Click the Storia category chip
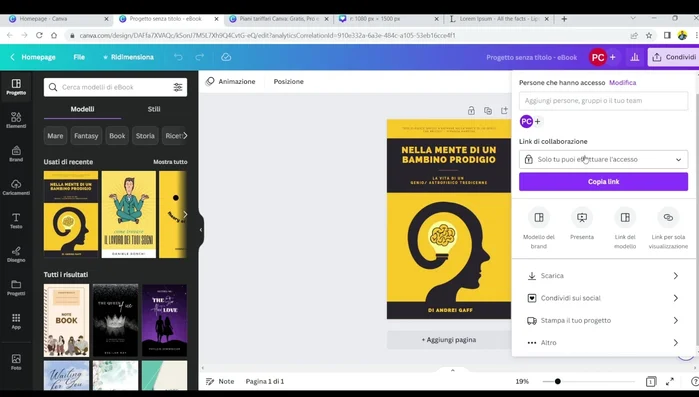The height and width of the screenshot is (397, 699). pyautogui.click(x=145, y=136)
